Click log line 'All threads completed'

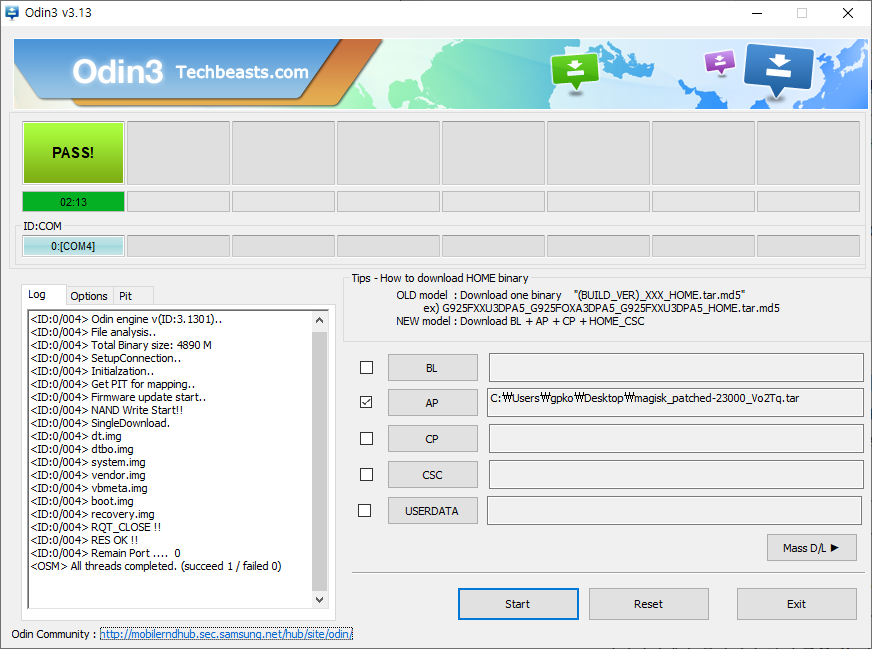(x=156, y=566)
